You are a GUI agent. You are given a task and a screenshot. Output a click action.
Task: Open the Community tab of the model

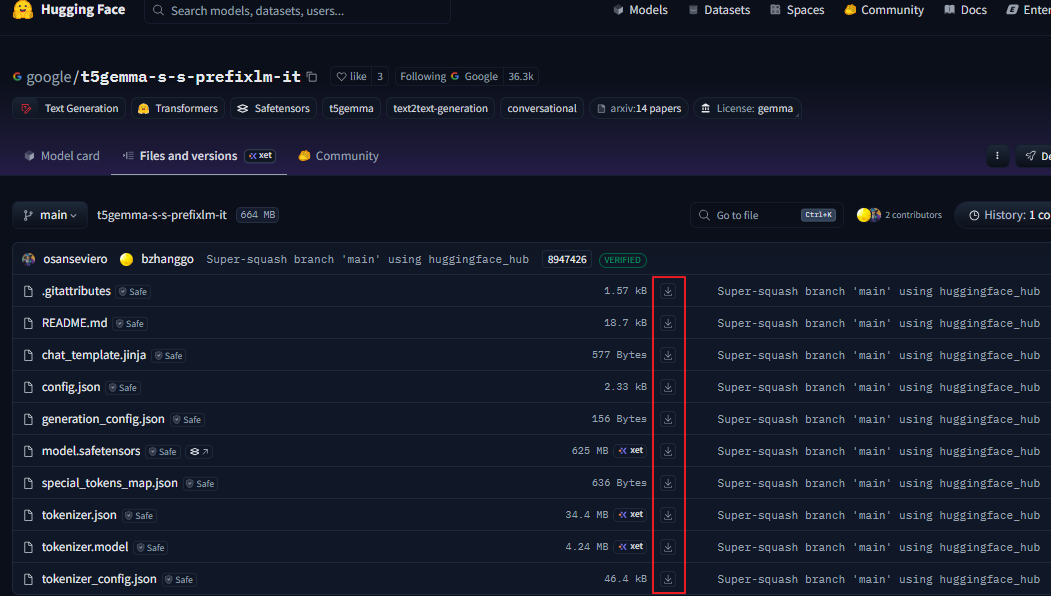pyautogui.click(x=338, y=156)
